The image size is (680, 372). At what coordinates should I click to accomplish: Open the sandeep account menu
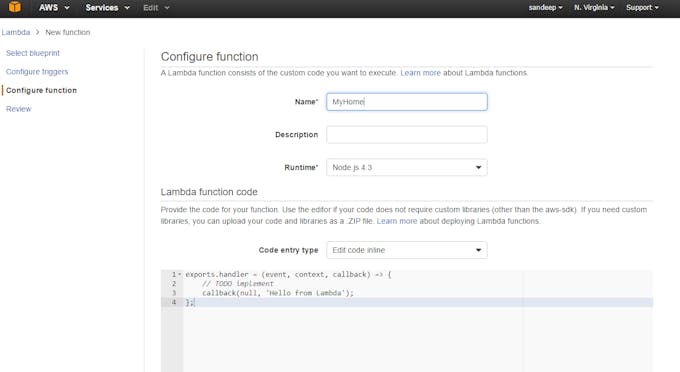click(x=546, y=7)
